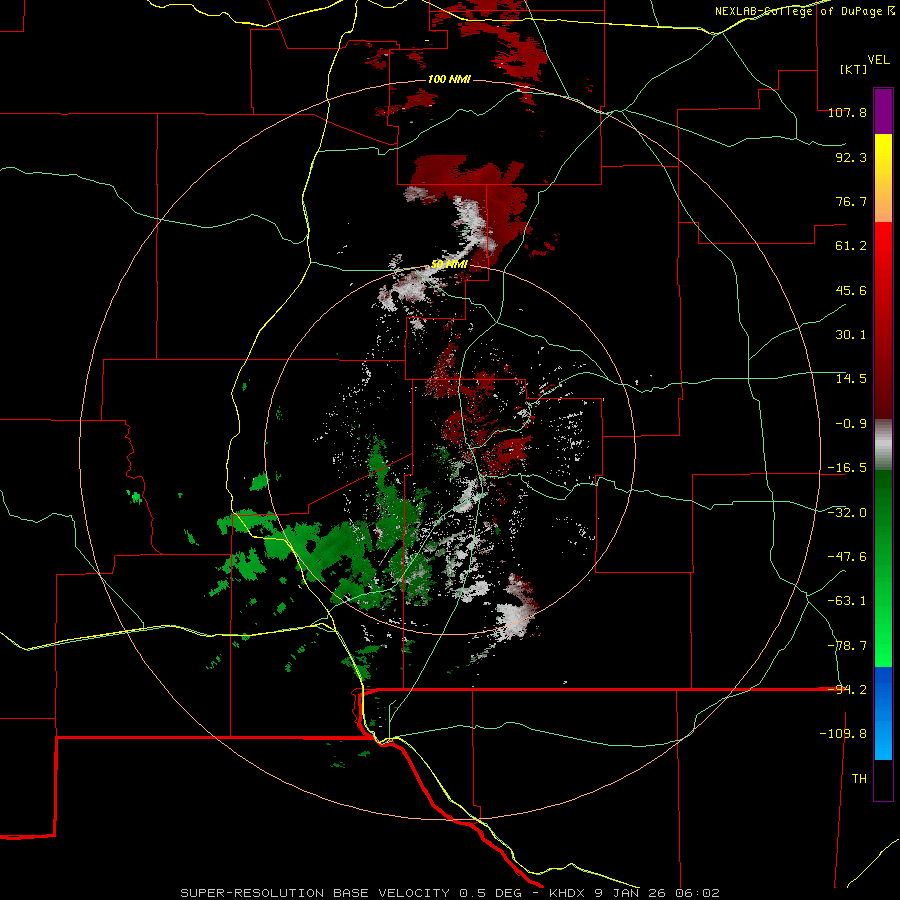Click the purple segment of the velocity color bar
The image size is (900, 900).
[x=883, y=111]
